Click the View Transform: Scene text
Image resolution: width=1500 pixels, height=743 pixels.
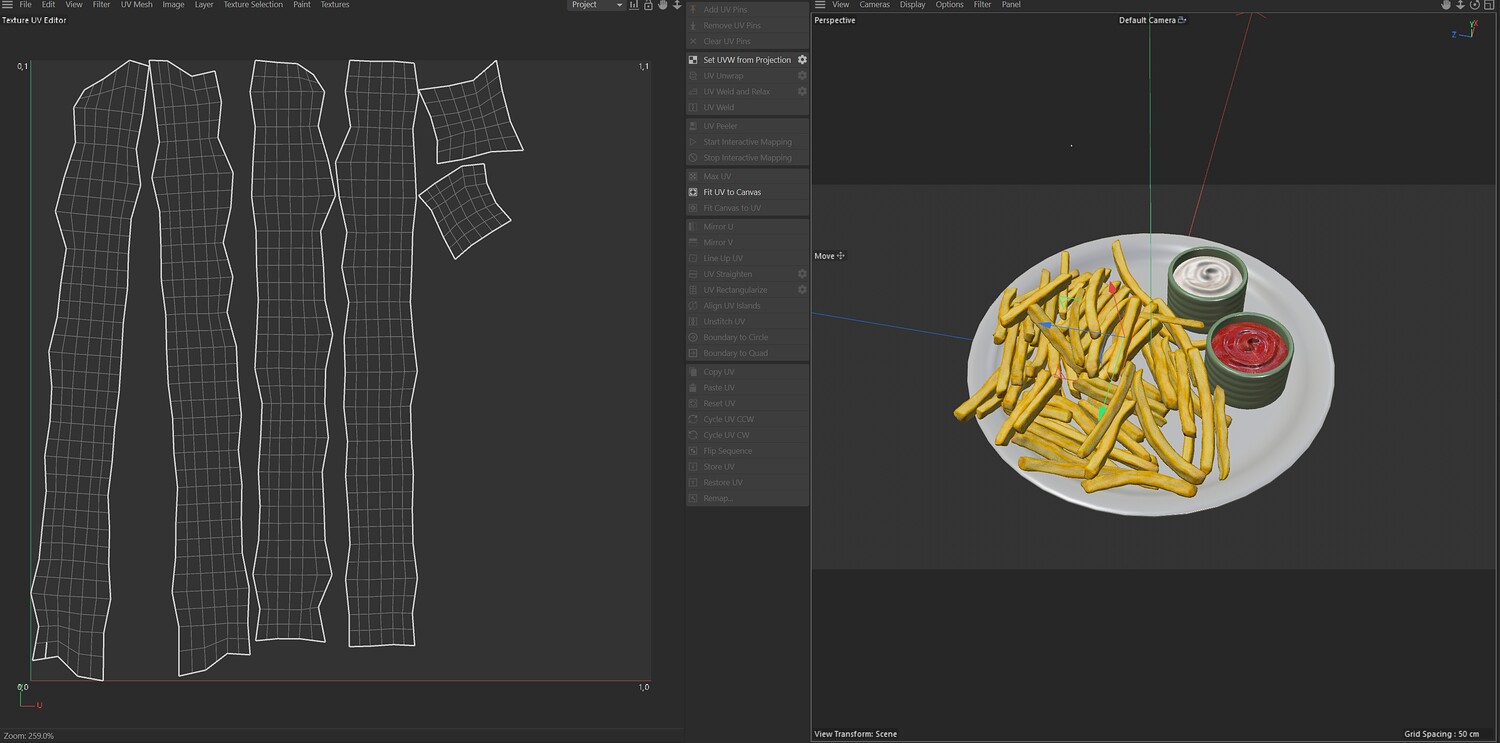tap(856, 734)
